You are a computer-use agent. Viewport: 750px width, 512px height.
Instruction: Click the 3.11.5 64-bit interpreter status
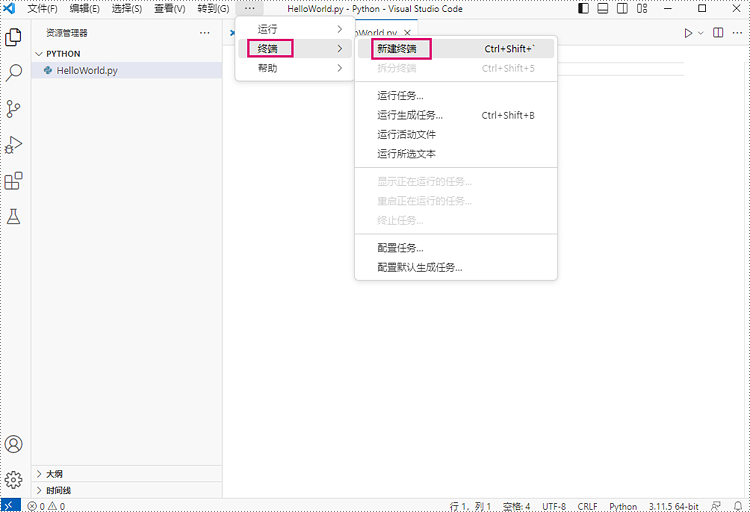(x=673, y=506)
